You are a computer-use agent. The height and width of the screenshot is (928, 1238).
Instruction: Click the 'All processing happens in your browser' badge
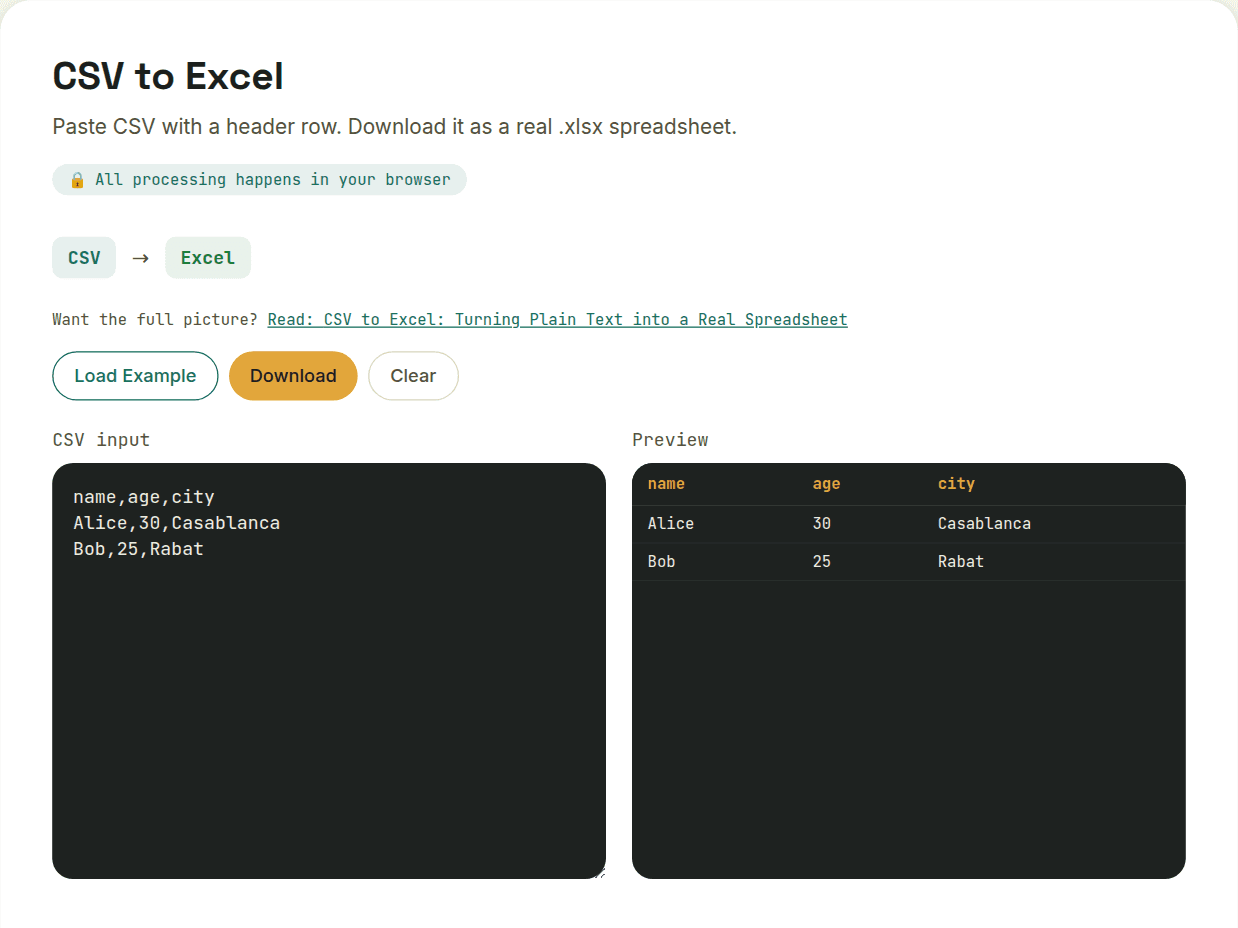coord(259,180)
